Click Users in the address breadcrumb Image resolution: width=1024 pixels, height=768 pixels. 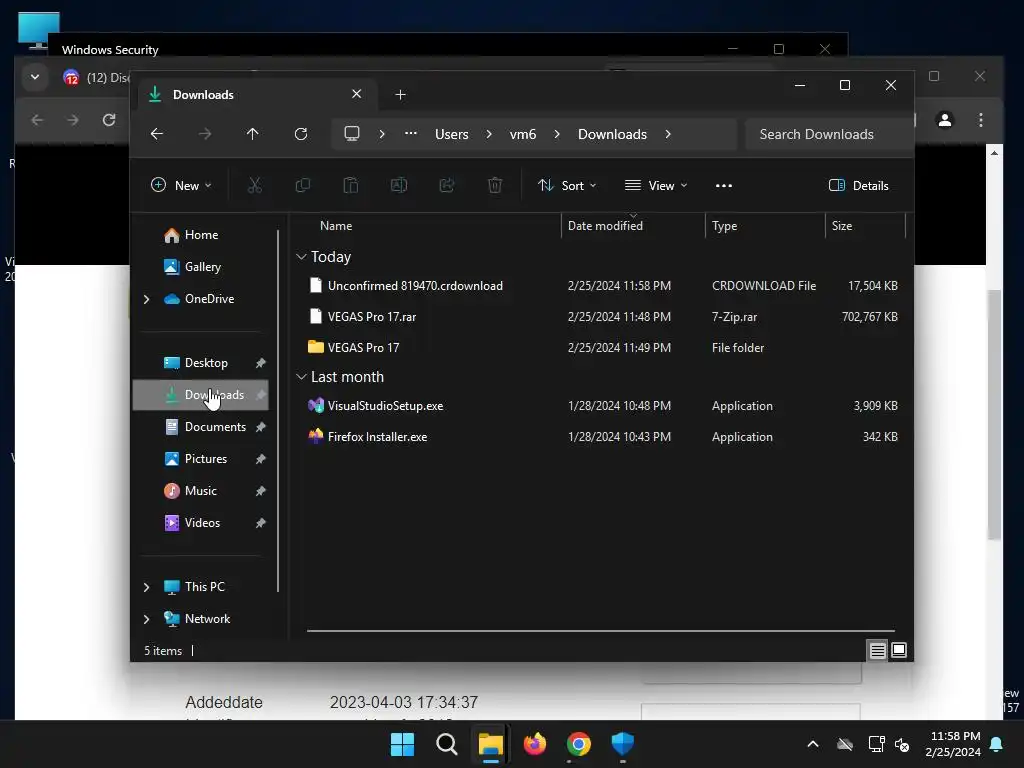(x=452, y=134)
